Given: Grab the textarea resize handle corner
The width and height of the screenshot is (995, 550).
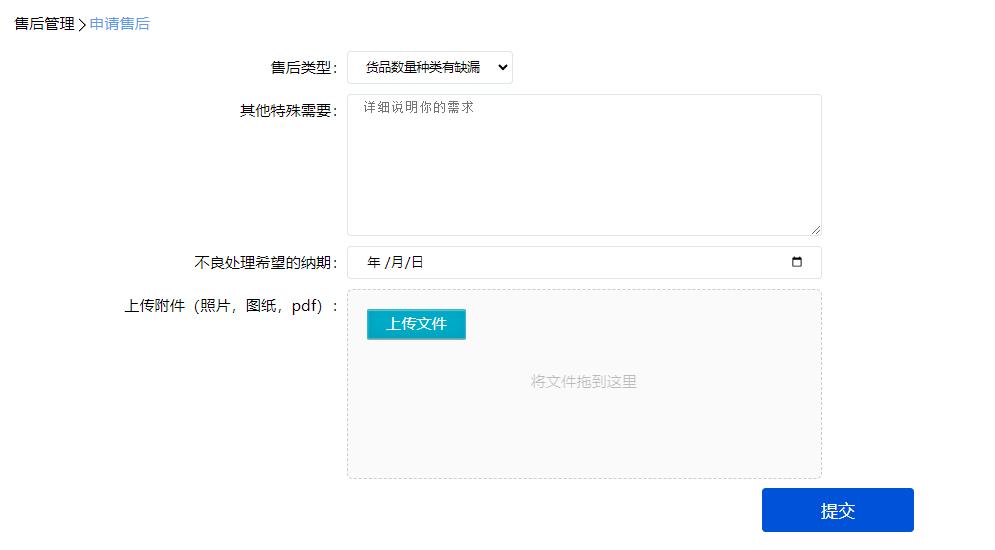Looking at the screenshot, I should click(x=815, y=229).
